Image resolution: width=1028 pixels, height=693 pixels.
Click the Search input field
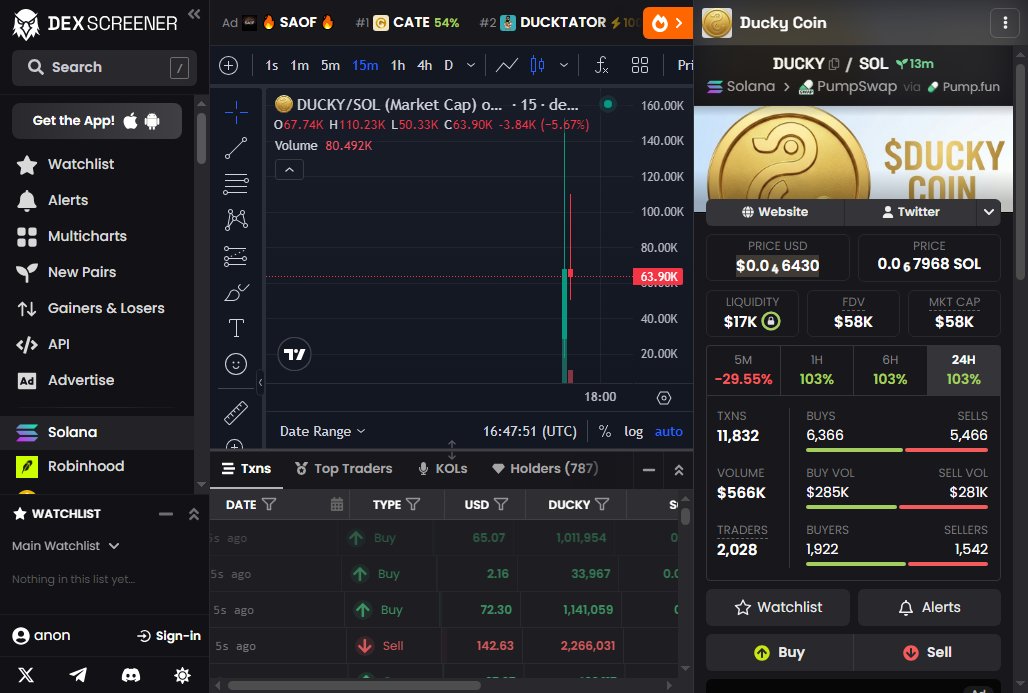(x=104, y=68)
